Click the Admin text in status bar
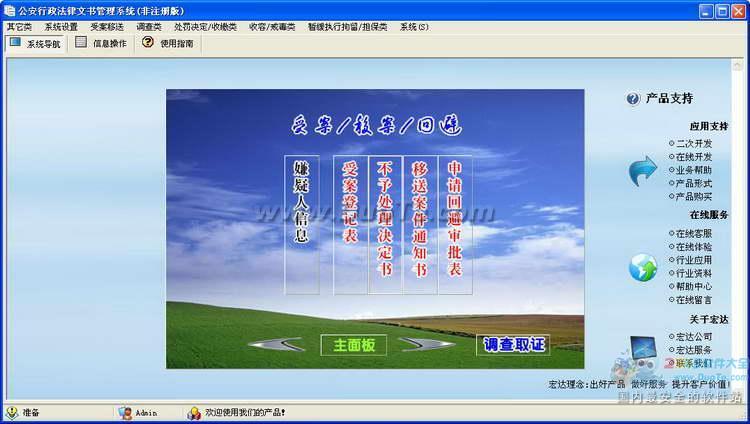The height and width of the screenshot is (424, 750). (x=146, y=413)
